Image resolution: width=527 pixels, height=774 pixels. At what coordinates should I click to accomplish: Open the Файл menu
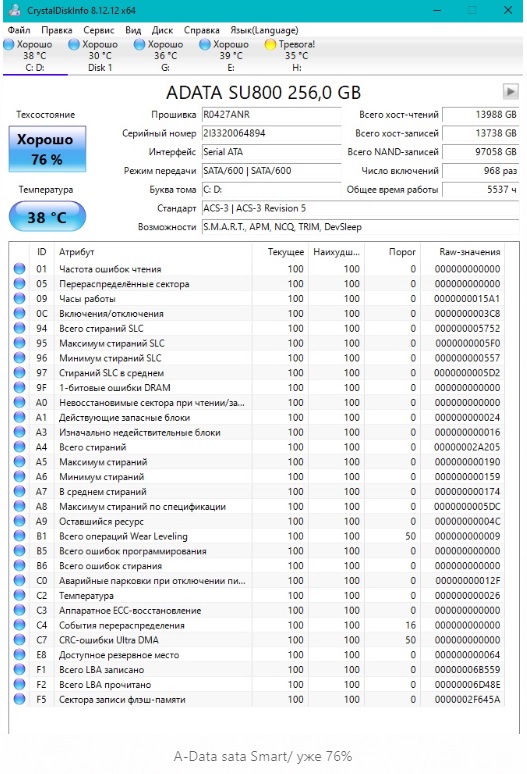click(19, 30)
